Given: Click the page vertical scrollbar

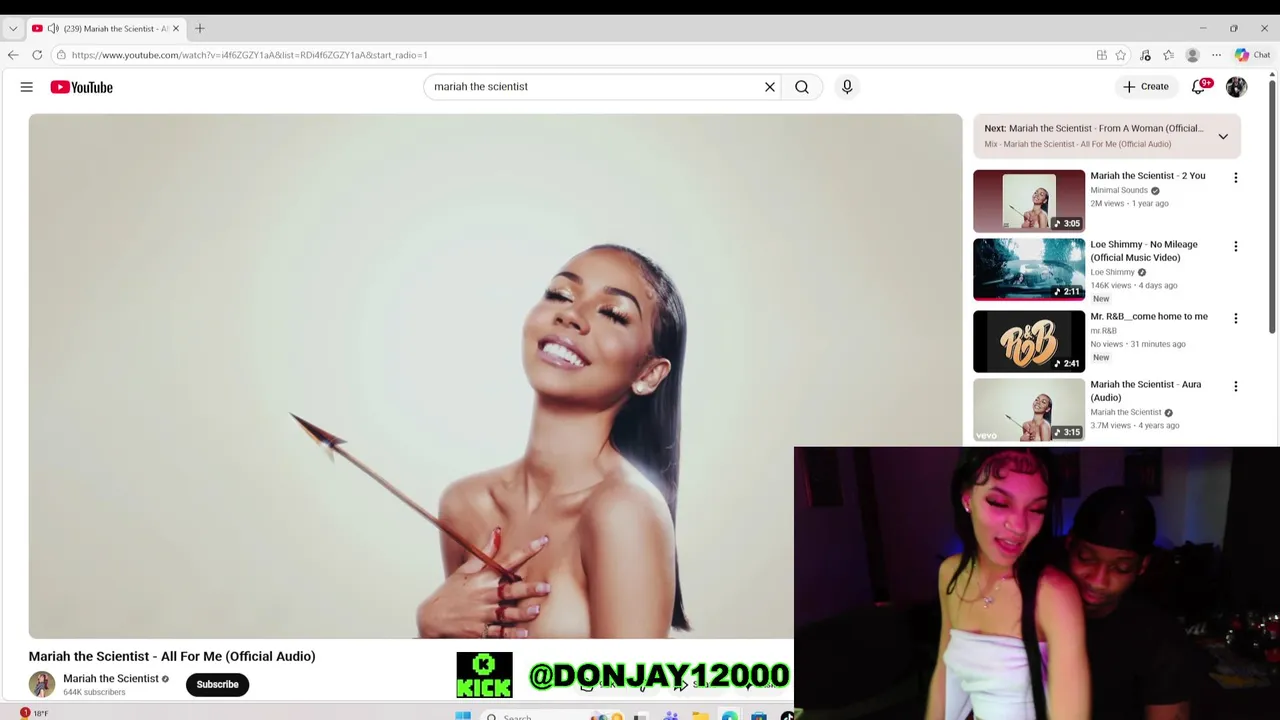Looking at the screenshot, I should click(1272, 205).
